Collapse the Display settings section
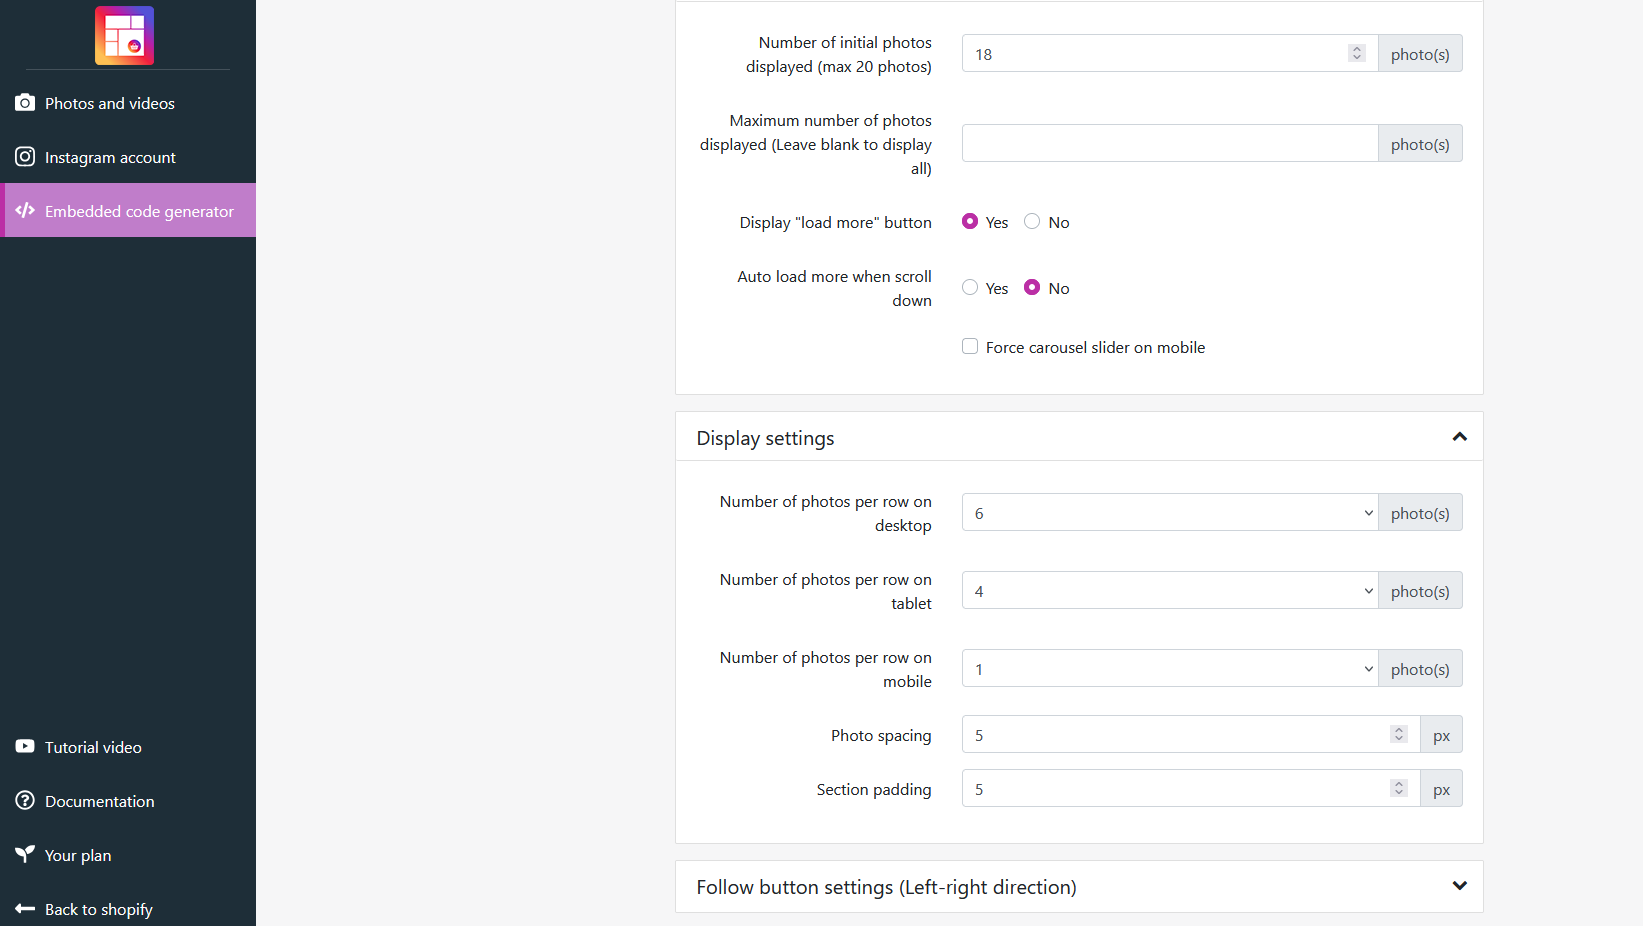Image resolution: width=1643 pixels, height=926 pixels. [x=1459, y=437]
